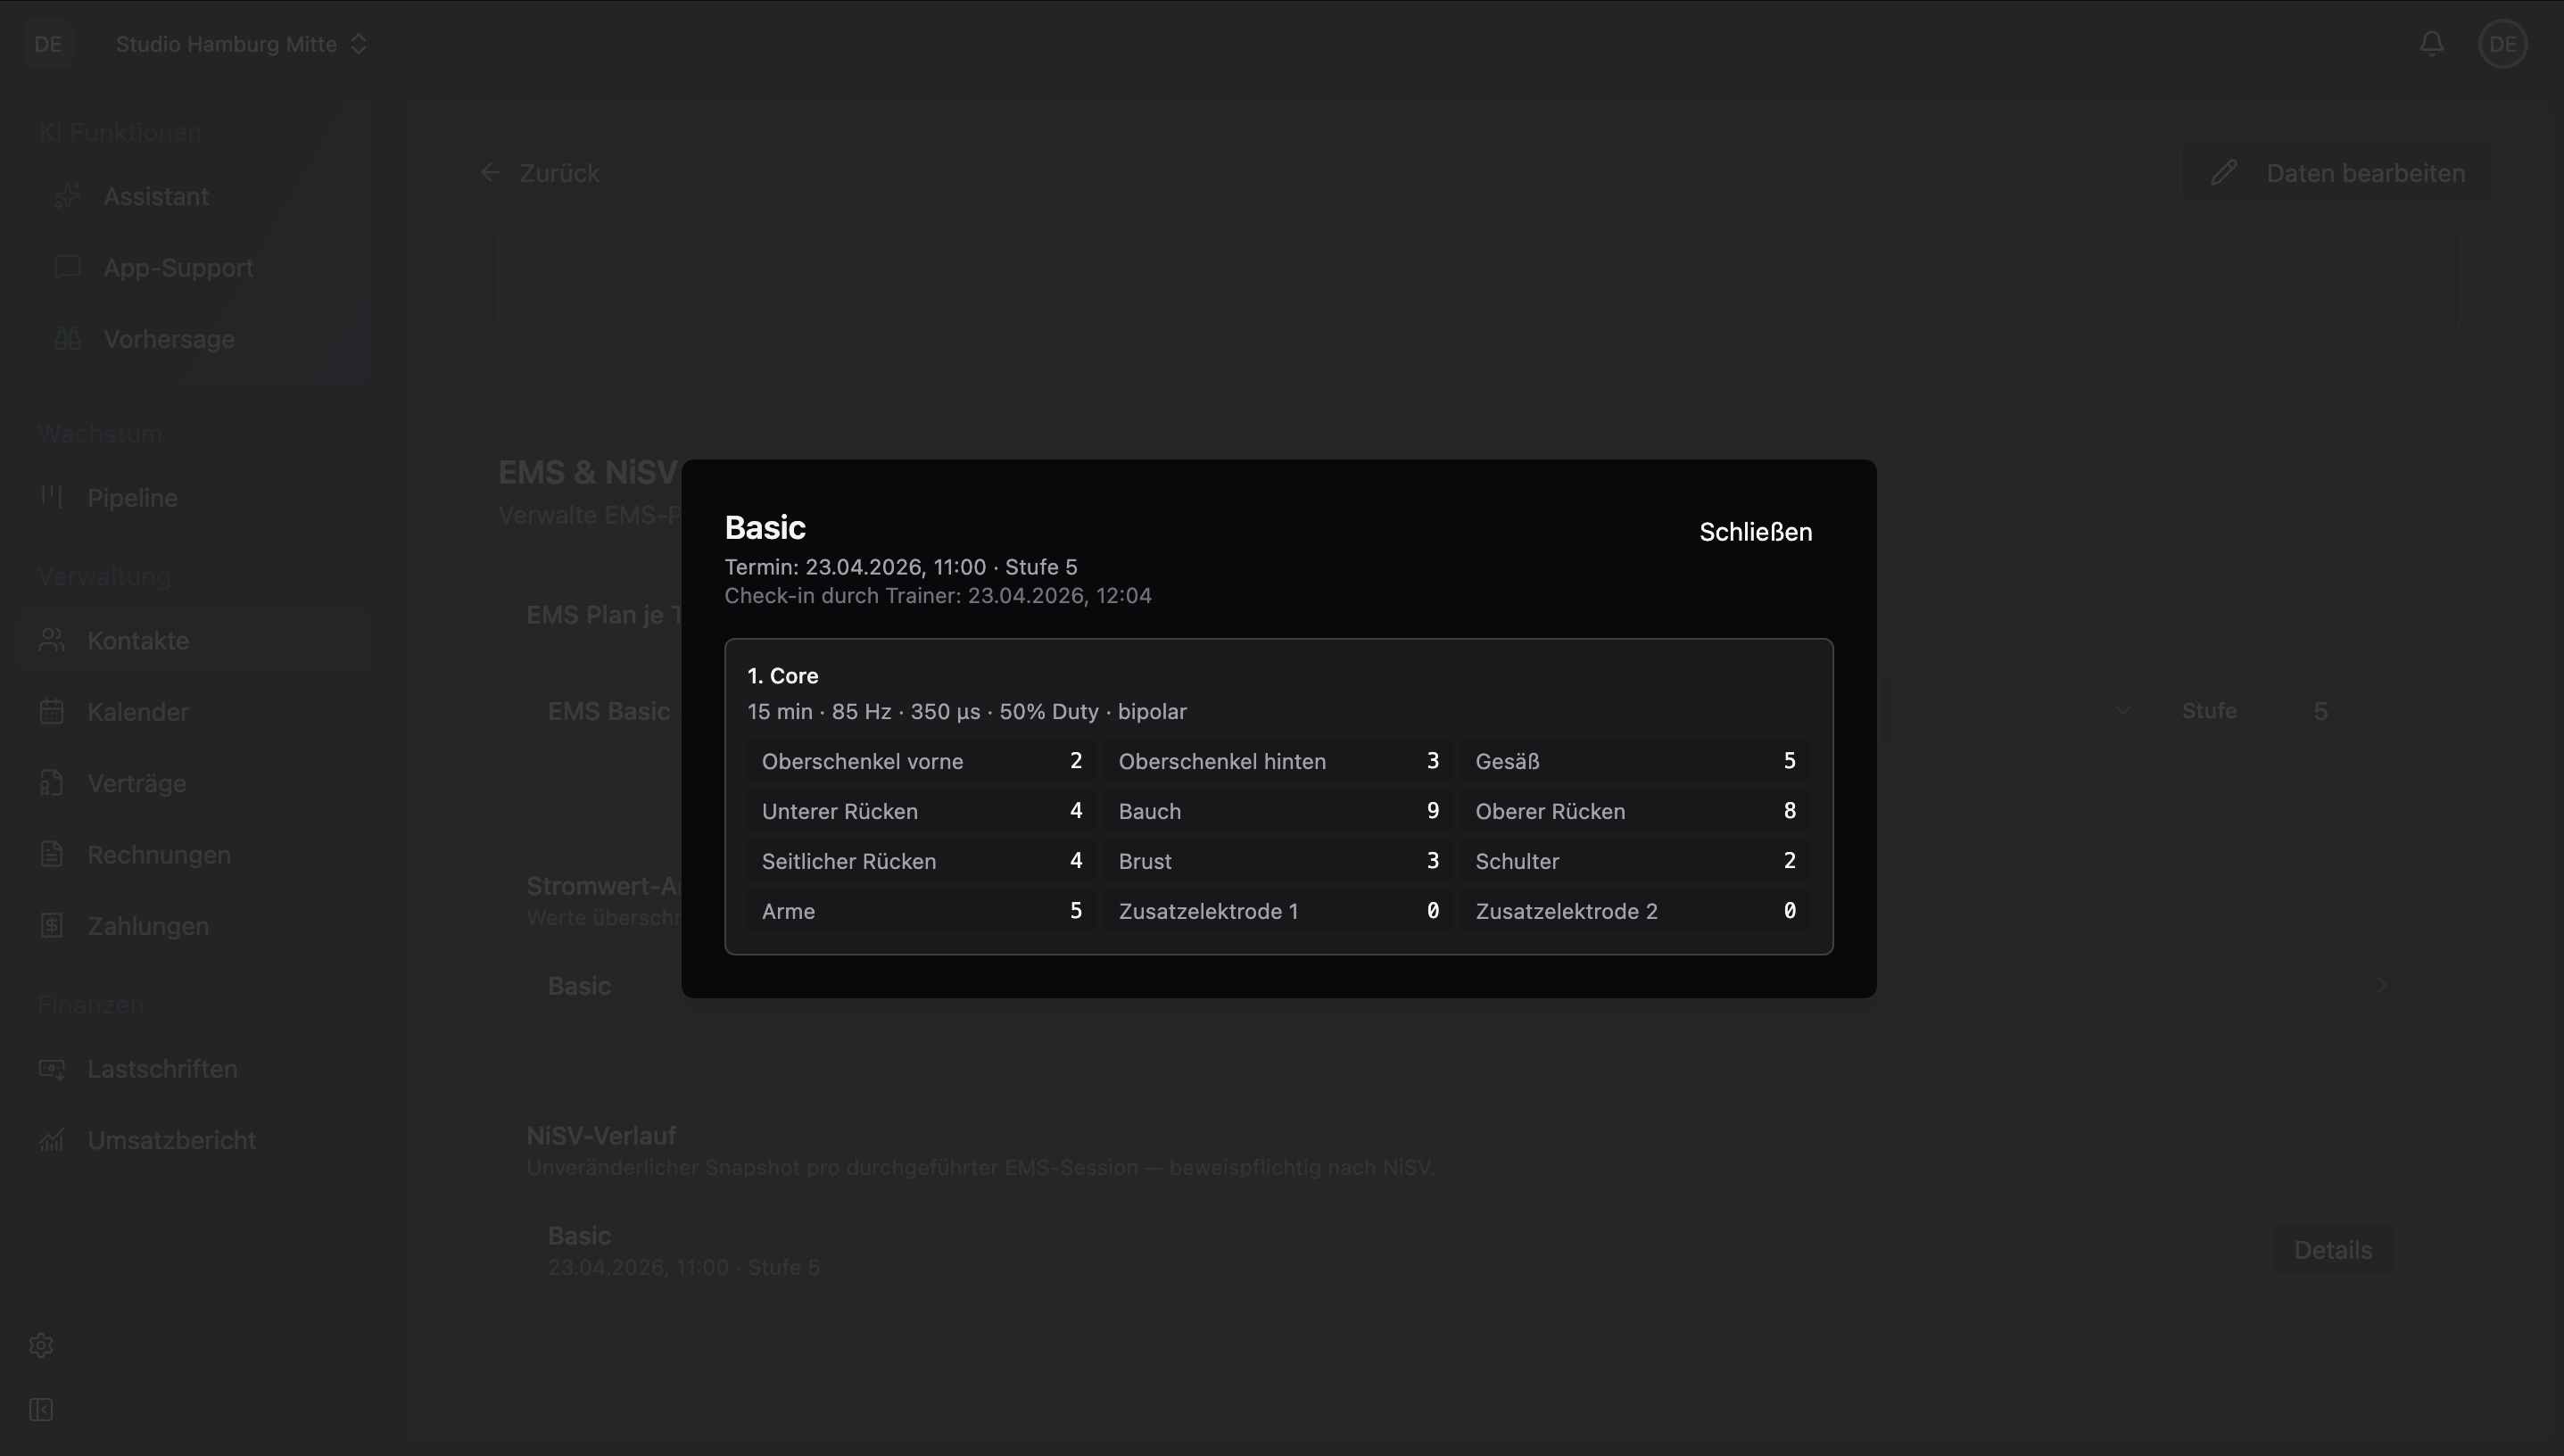
Task: Click the '15 min · 85 Hz' parameters line
Action: pos(967,712)
